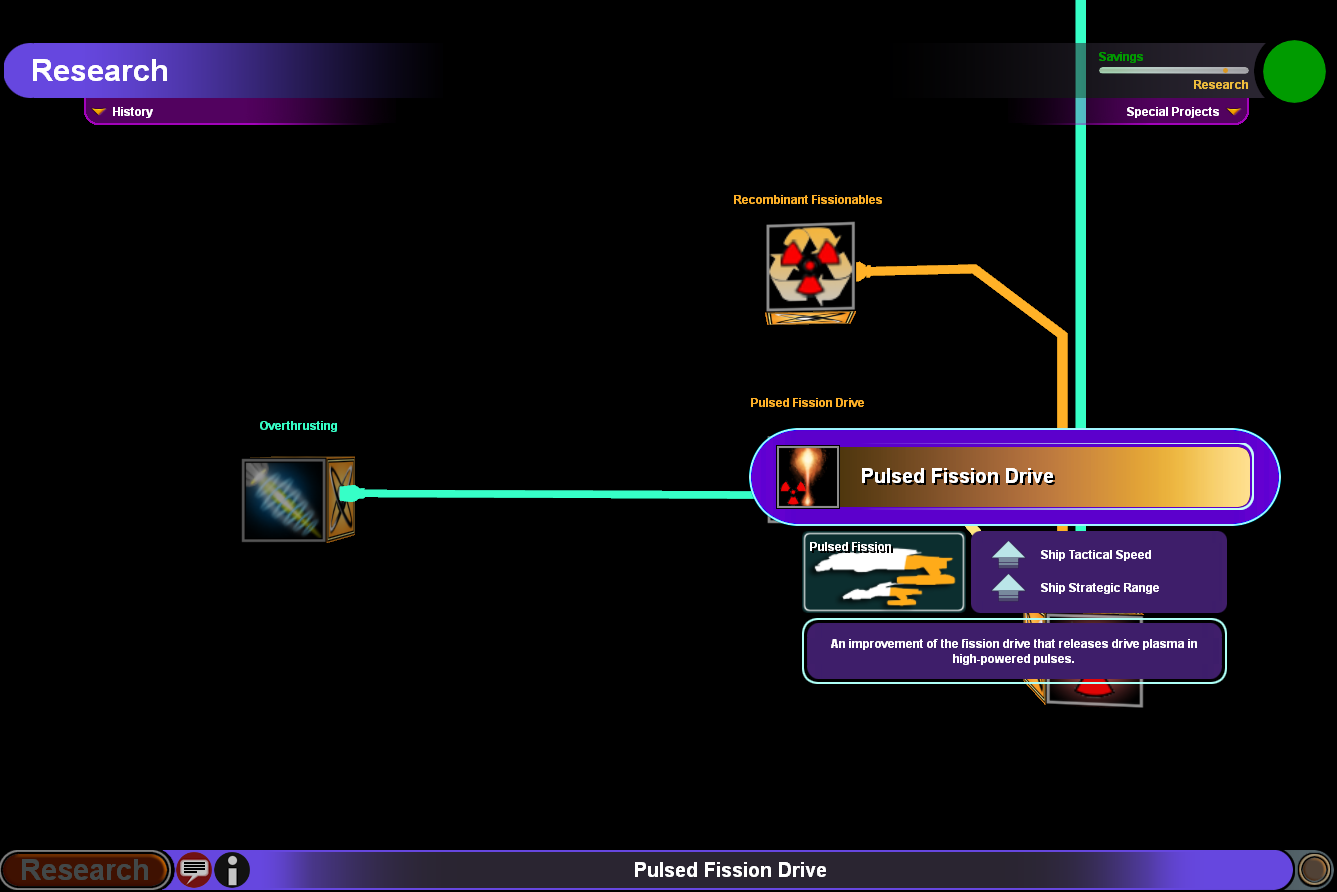Click the Ship Tactical Speed up-arrow icon
Screen dimensions: 1337x892
(x=1008, y=555)
